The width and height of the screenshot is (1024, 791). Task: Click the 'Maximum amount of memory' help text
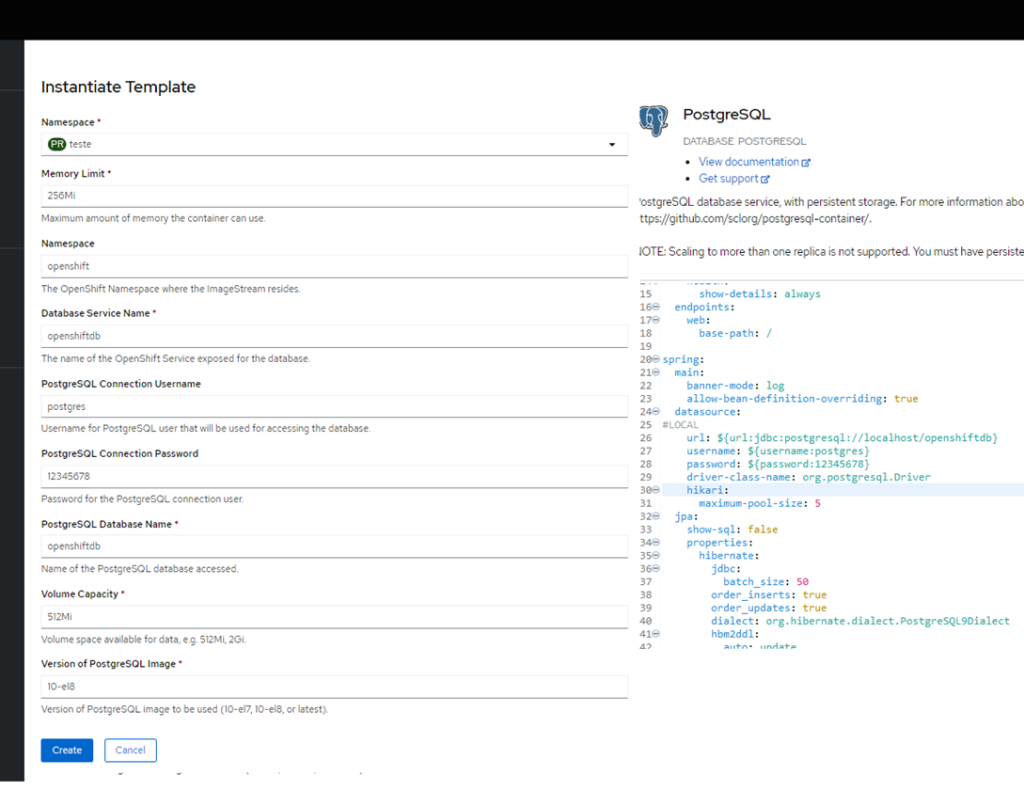[x=153, y=218]
